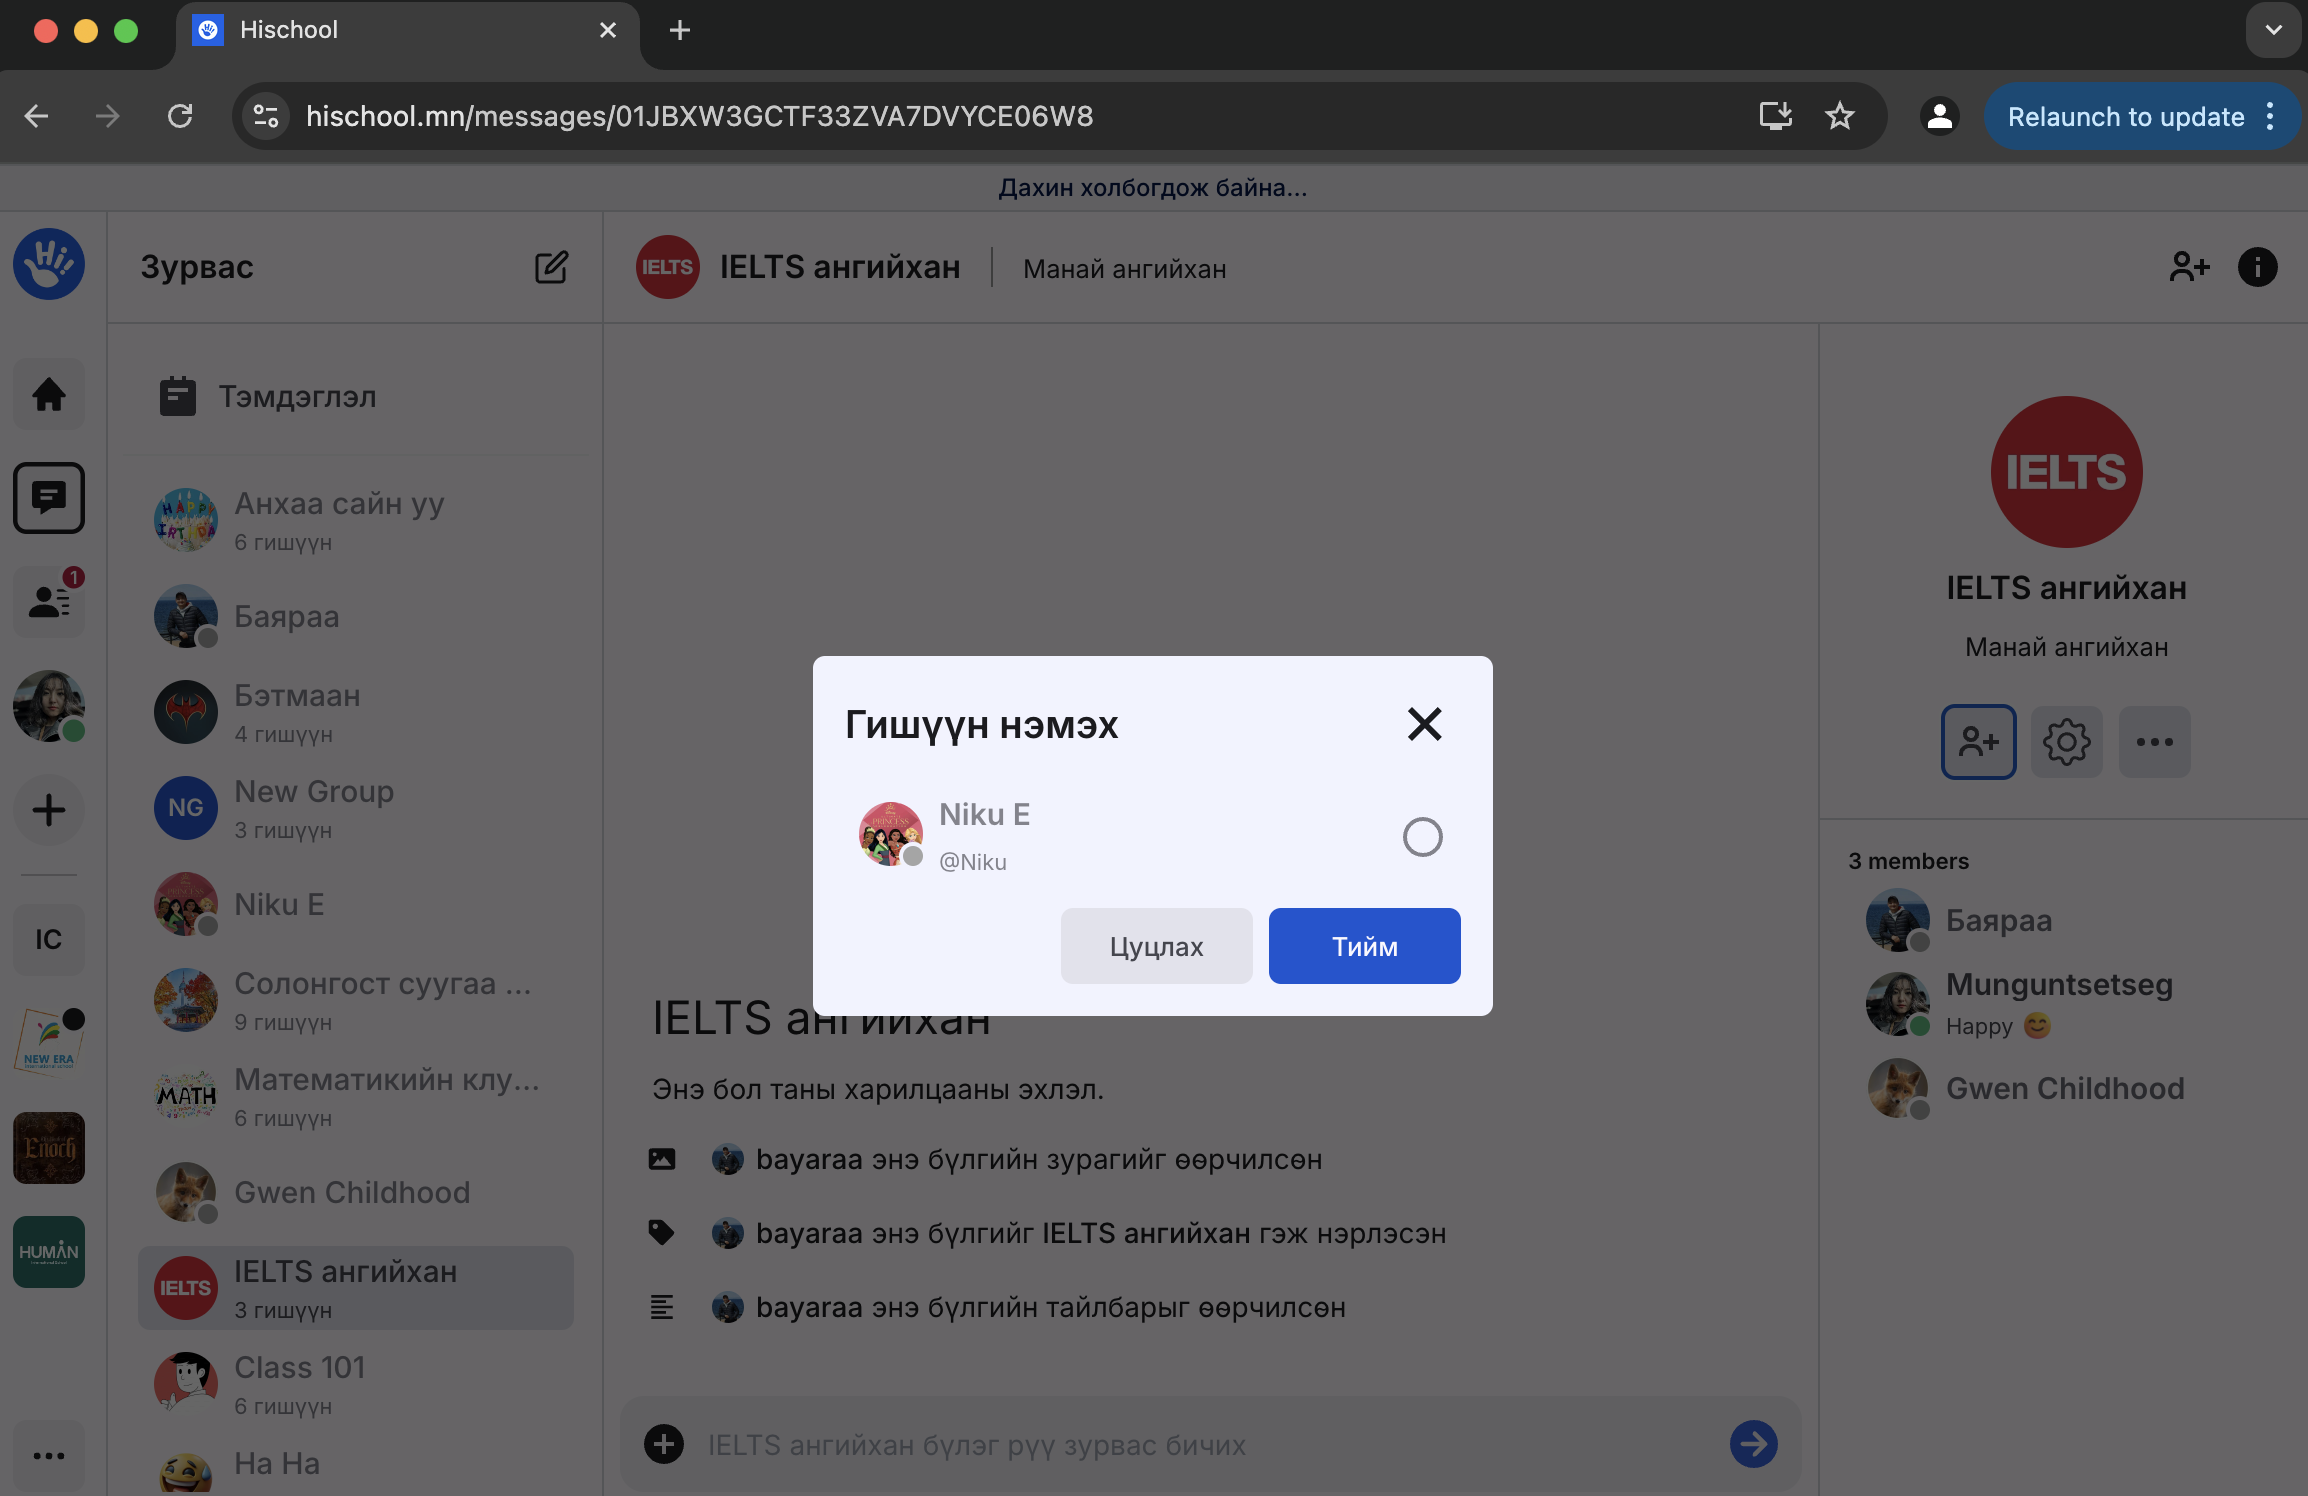Screen dimensions: 2308x1496
Task: Expand the bottom sidebar more options
Action: click(48, 1456)
